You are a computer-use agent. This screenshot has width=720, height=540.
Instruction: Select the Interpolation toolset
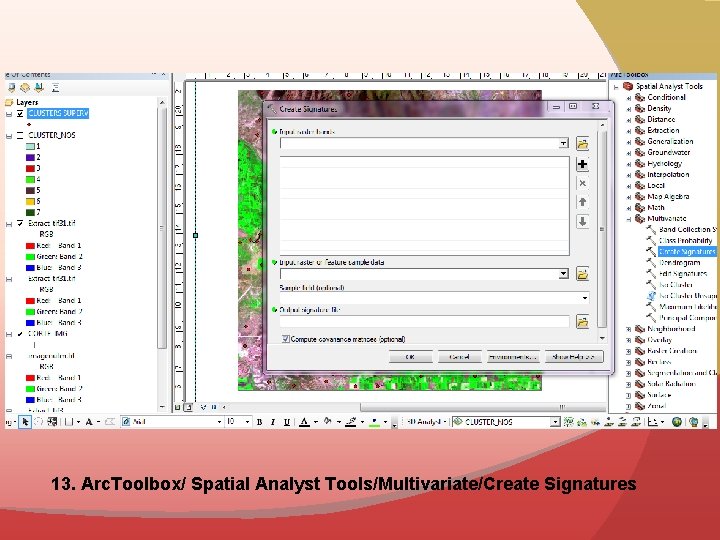[668, 174]
